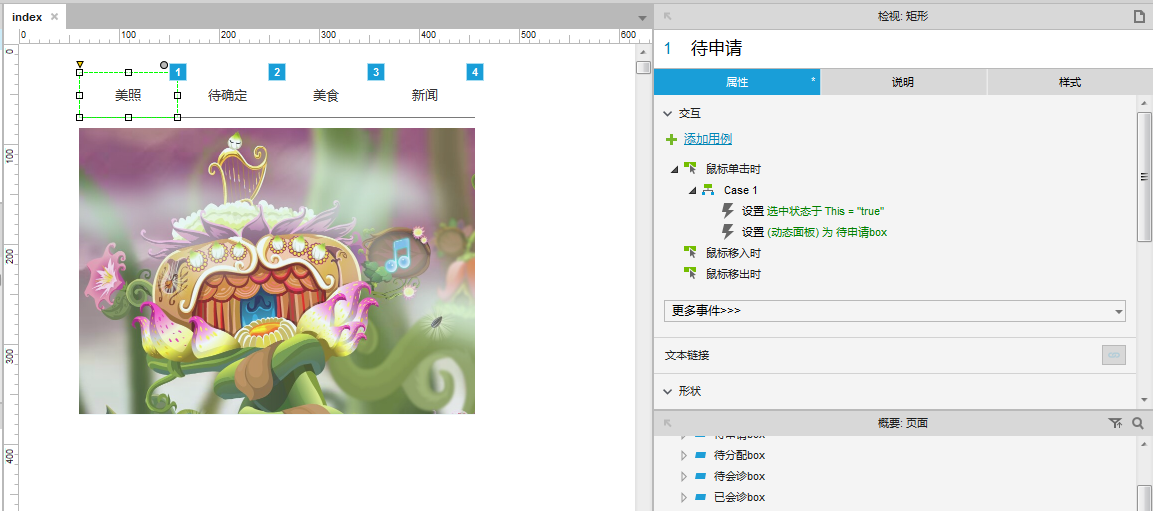Screen dimensions: 1153x511
Task: Close the index page tab
Action: 54,17
